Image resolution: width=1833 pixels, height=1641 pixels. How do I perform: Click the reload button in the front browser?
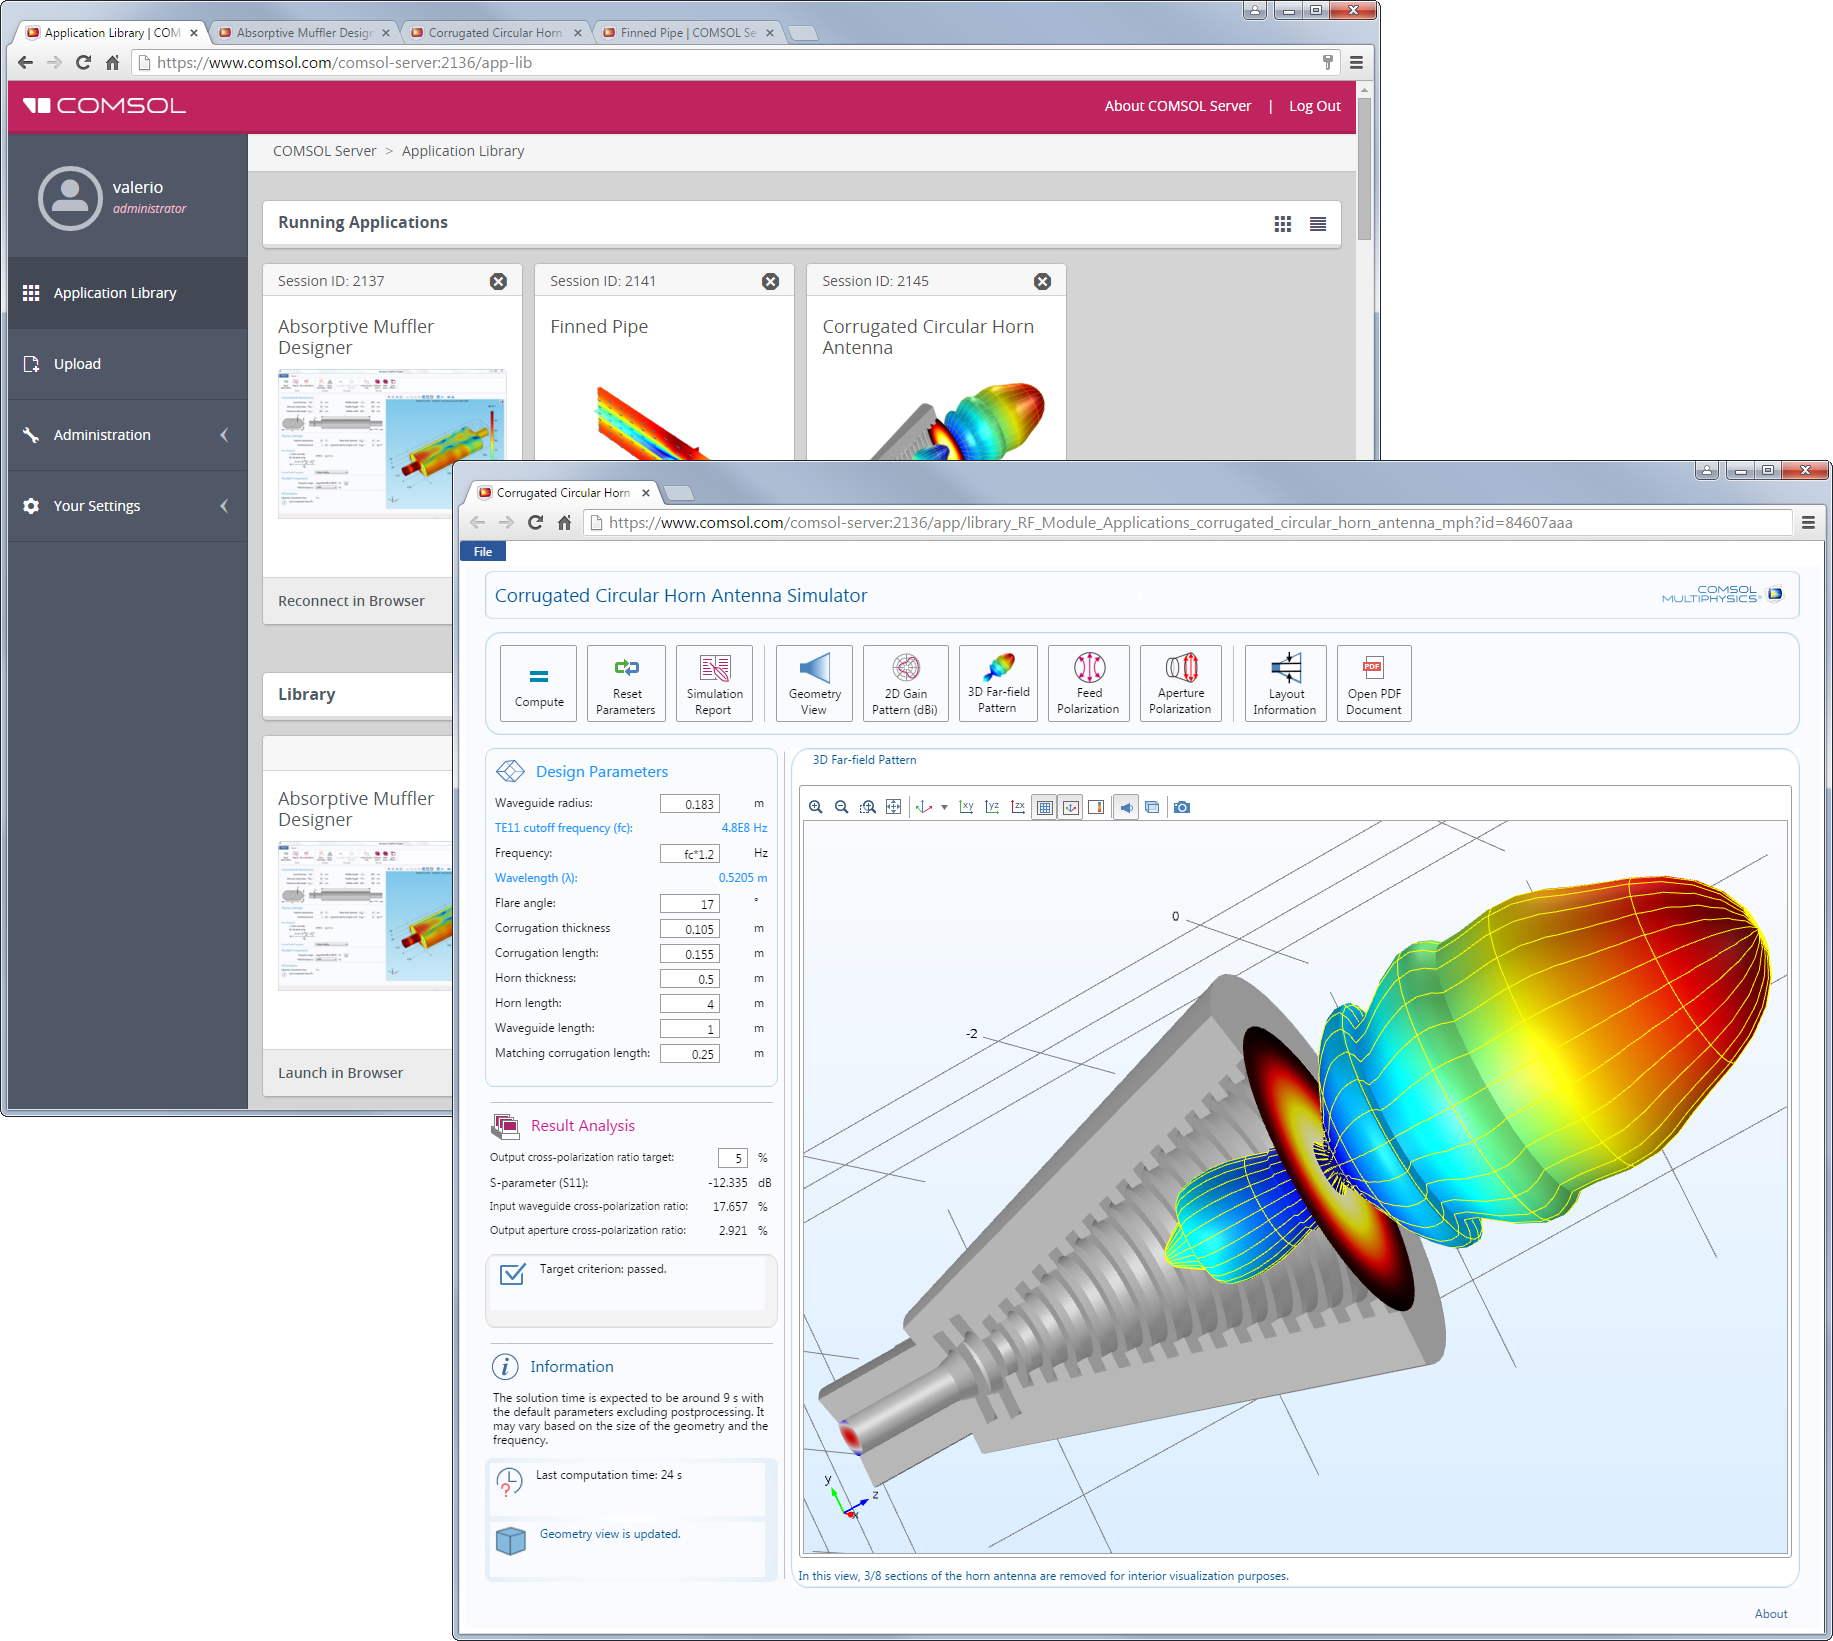coord(535,523)
